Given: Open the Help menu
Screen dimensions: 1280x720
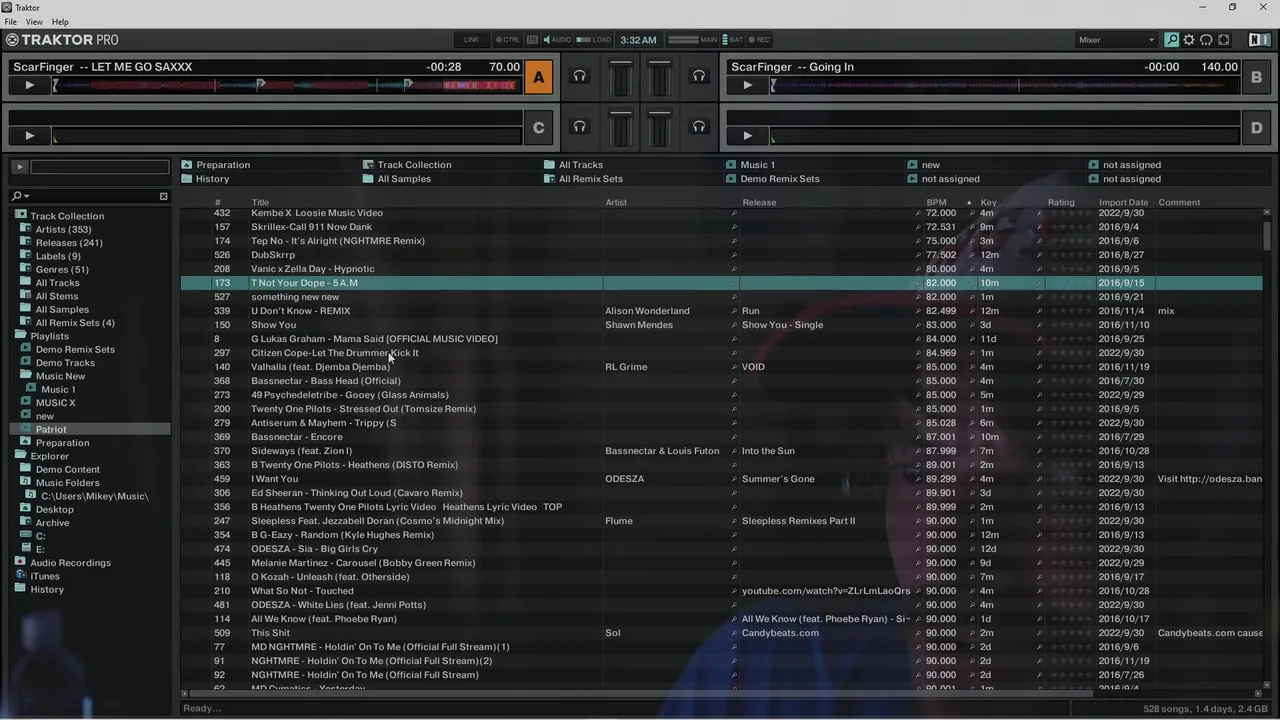Looking at the screenshot, I should 60,22.
